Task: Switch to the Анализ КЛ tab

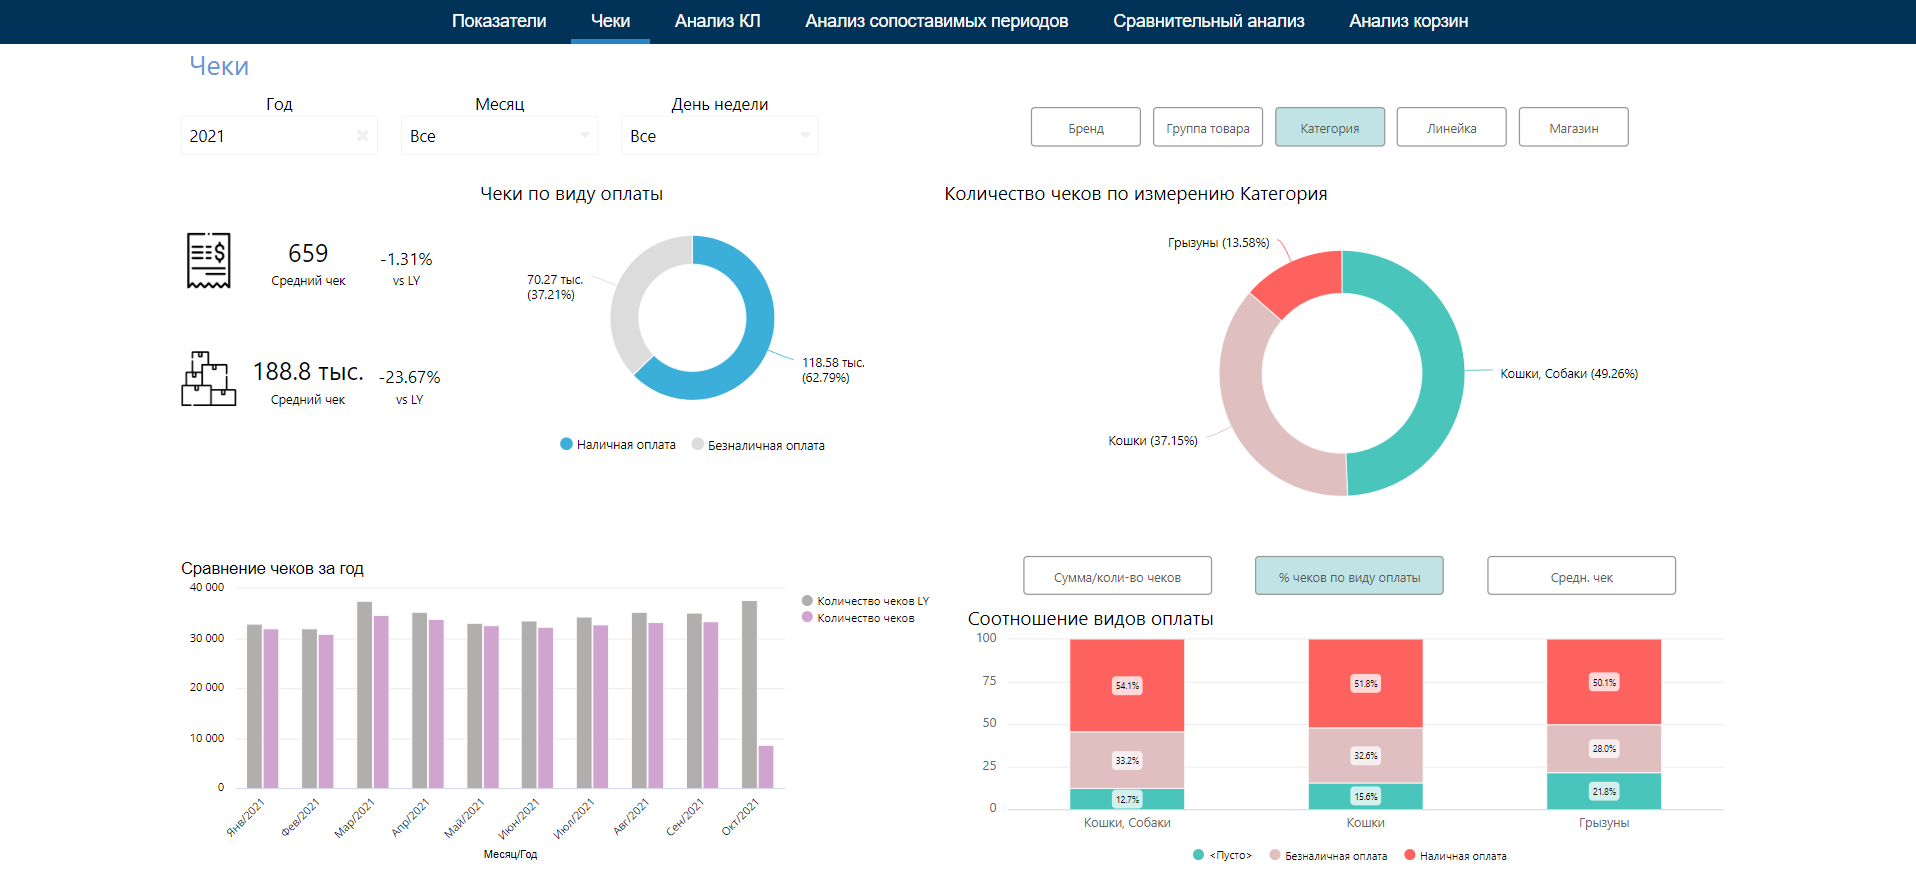Action: coord(717,21)
